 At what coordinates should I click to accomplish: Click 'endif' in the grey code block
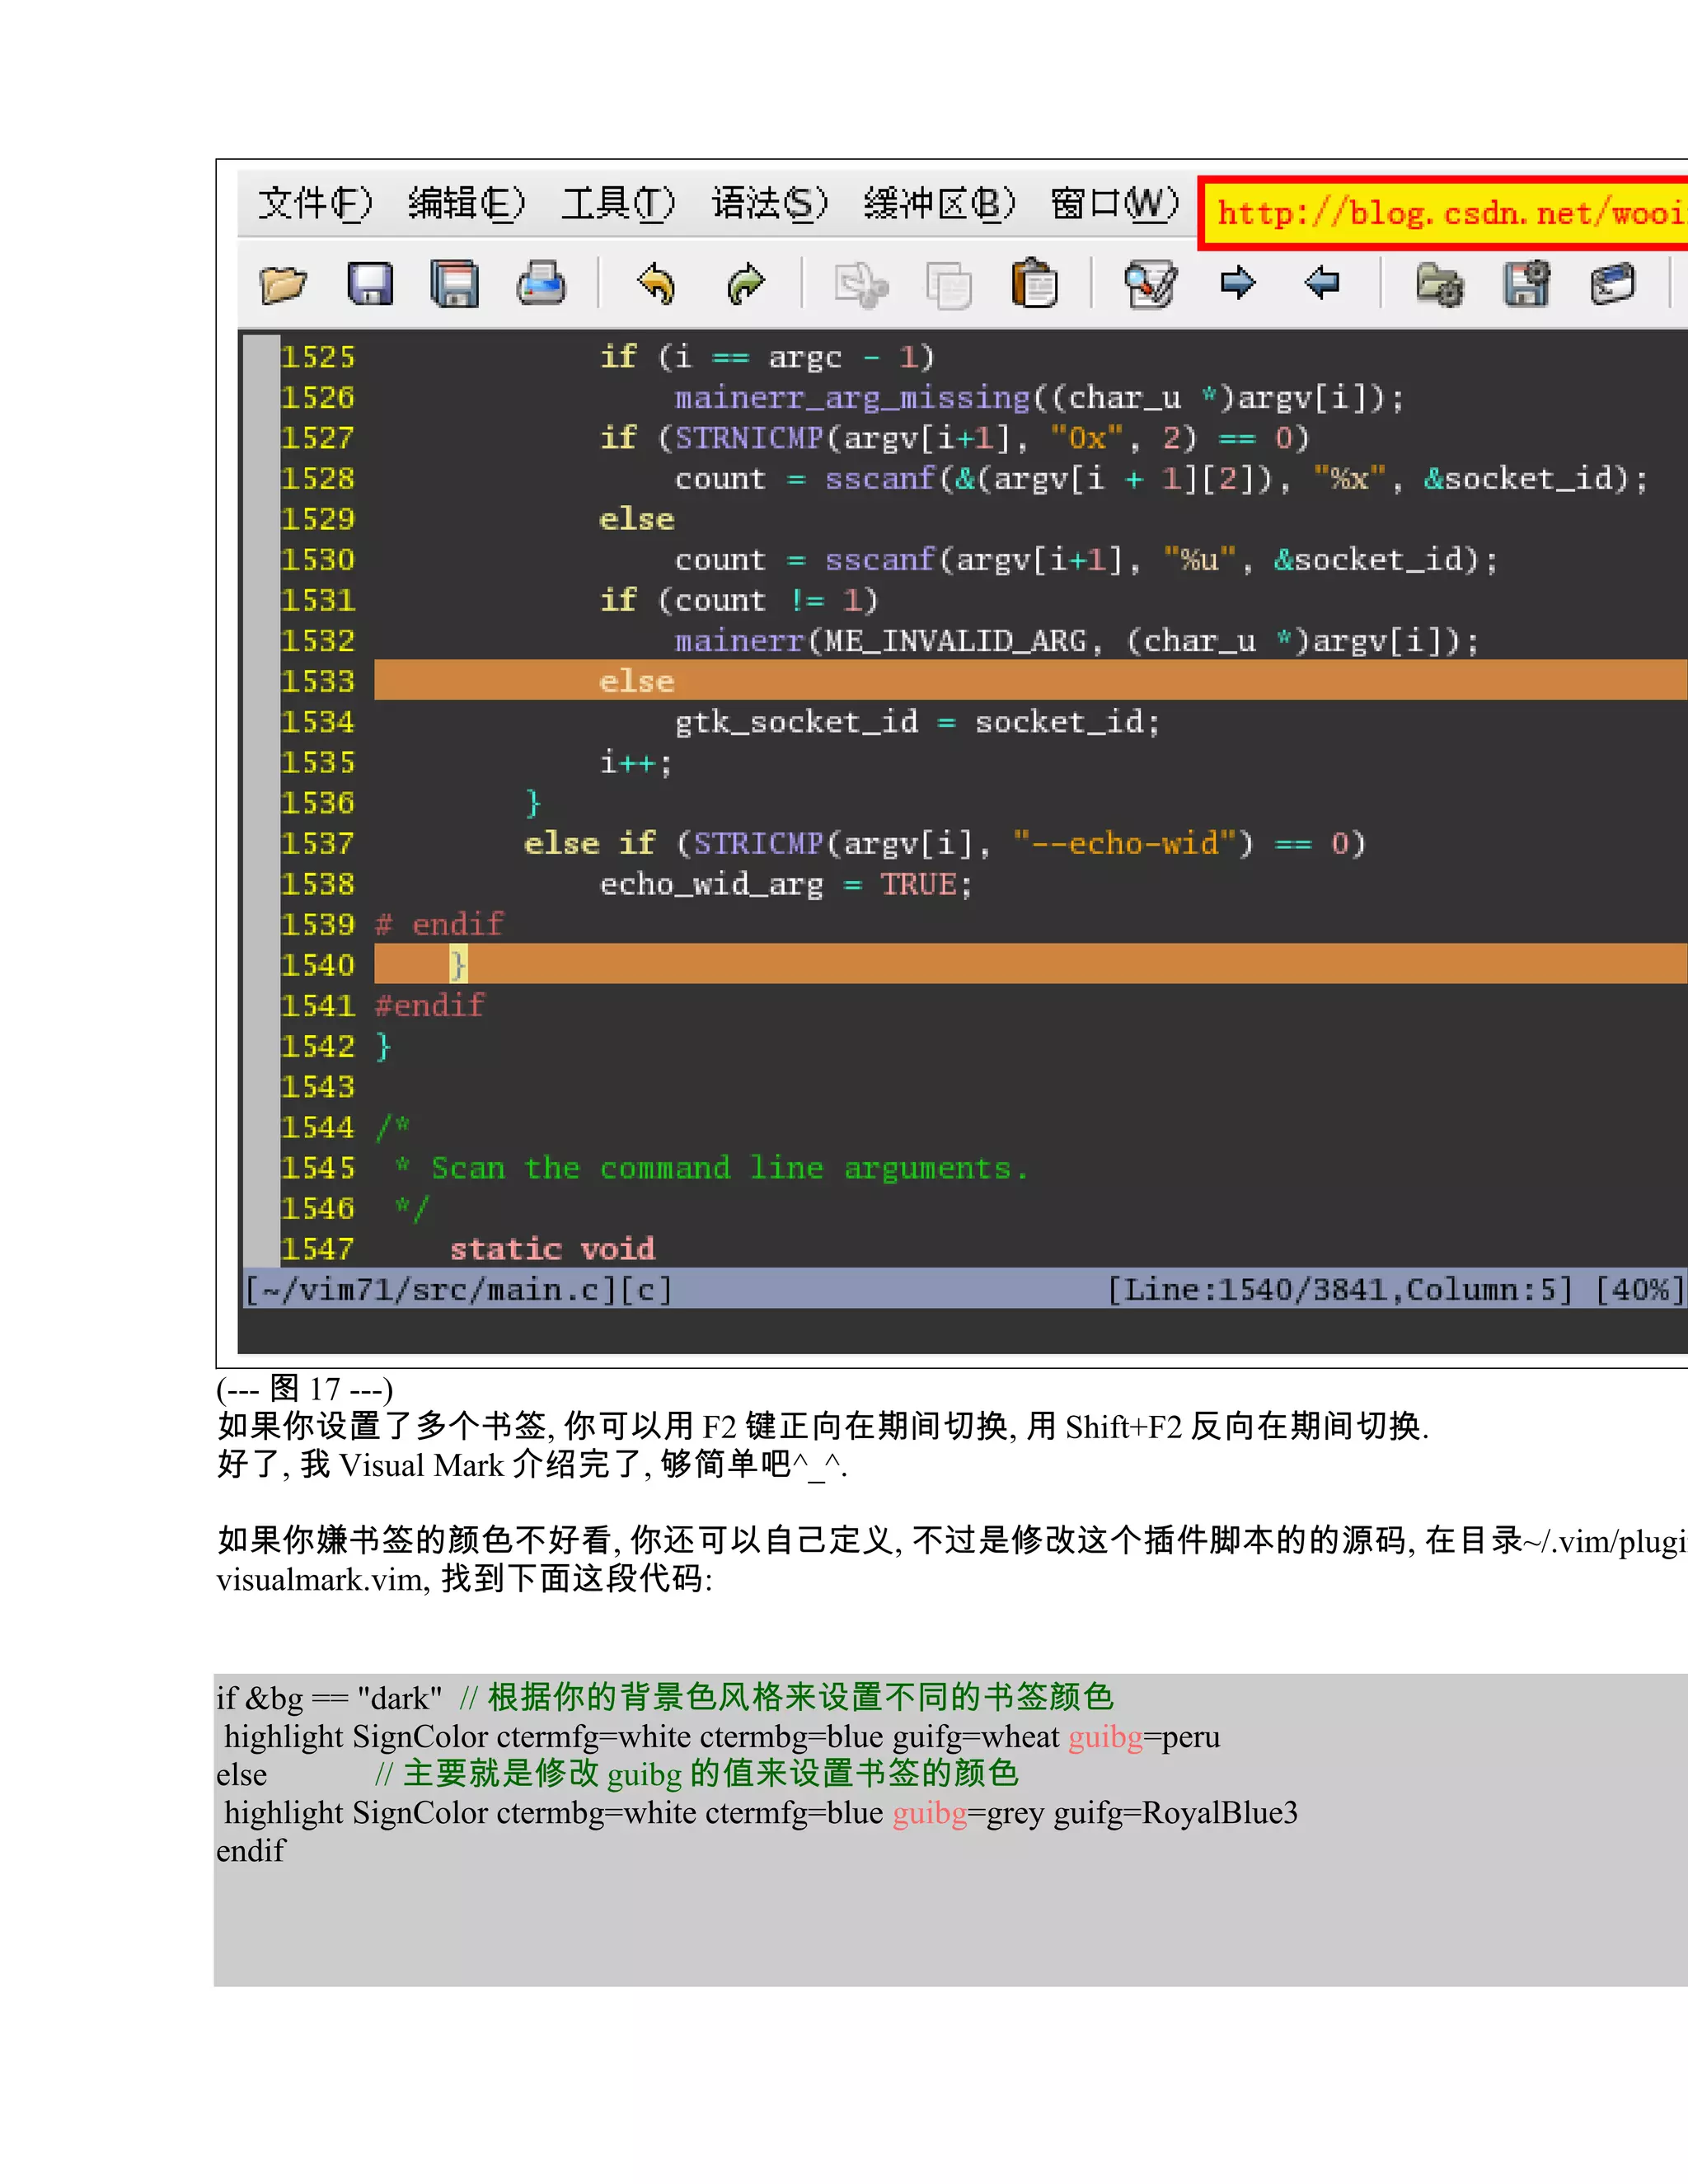click(x=250, y=1851)
